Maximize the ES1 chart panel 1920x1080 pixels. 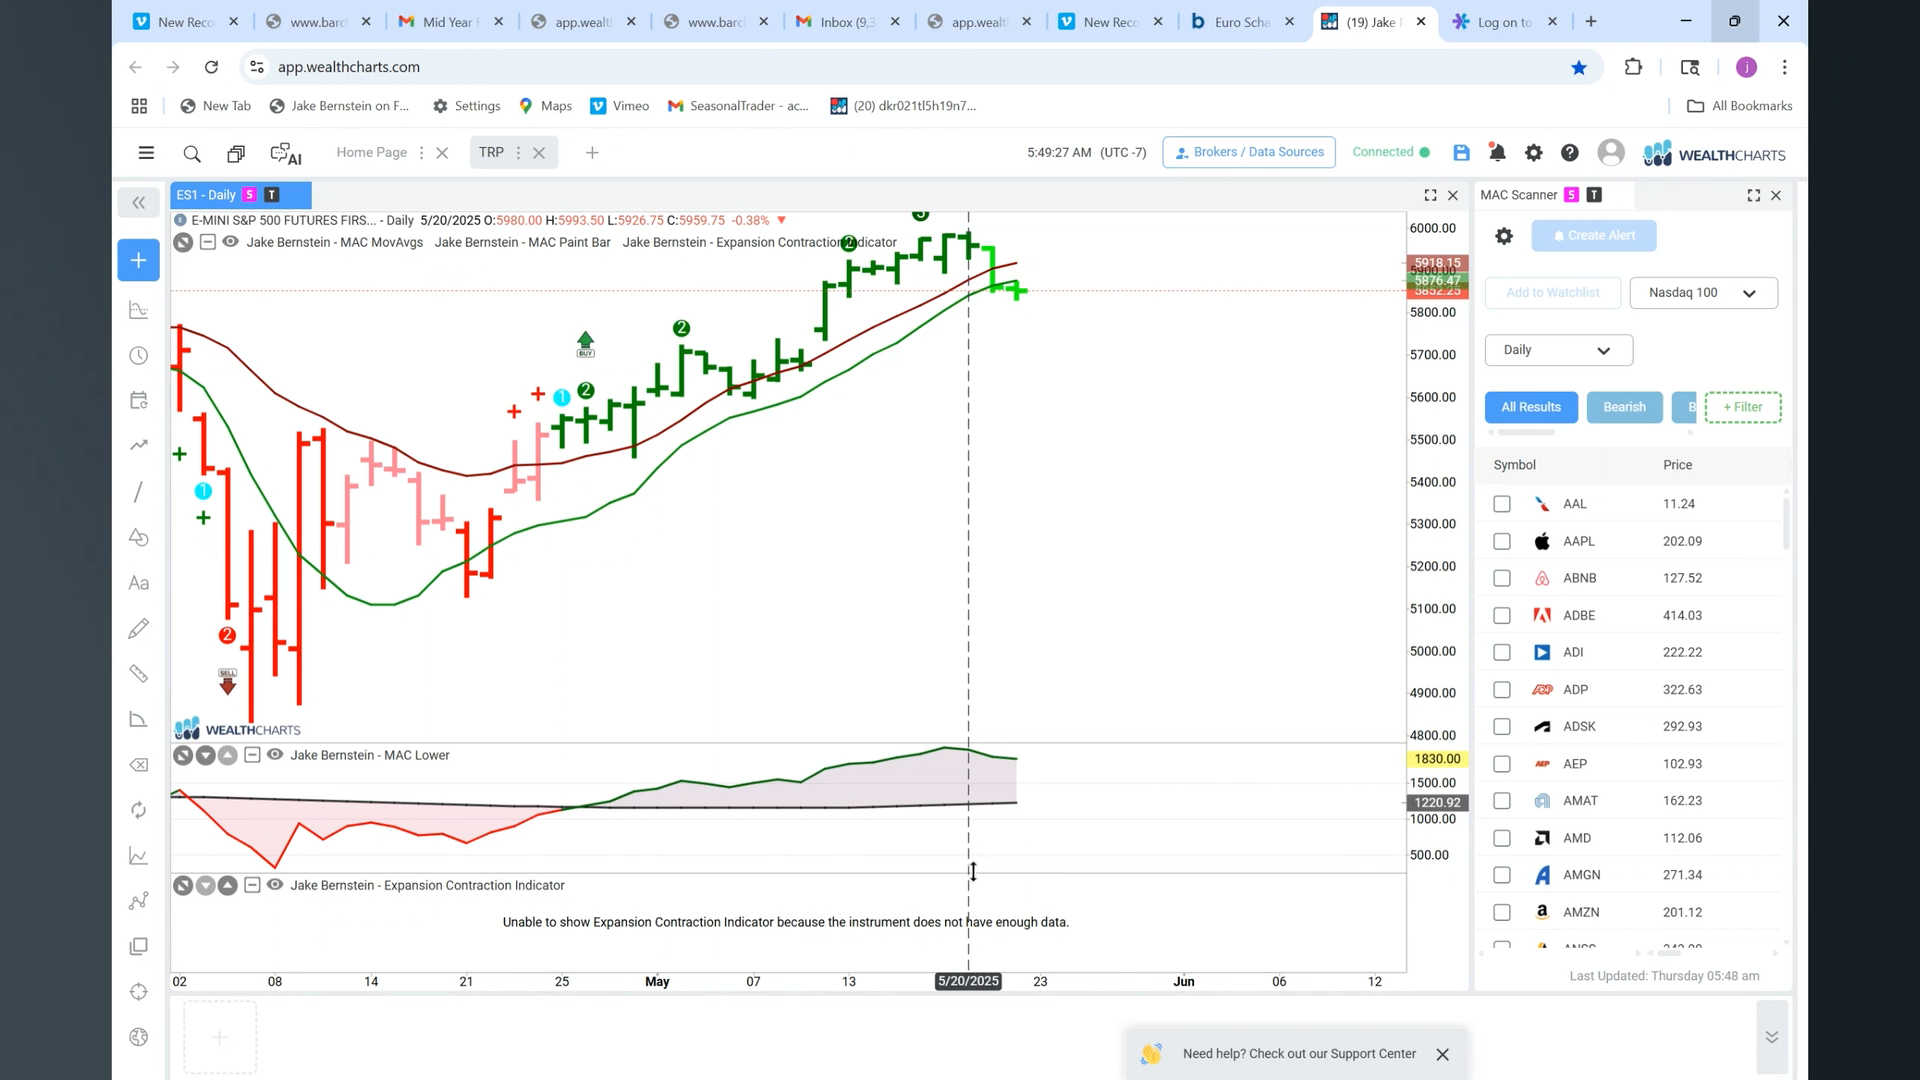click(1430, 195)
